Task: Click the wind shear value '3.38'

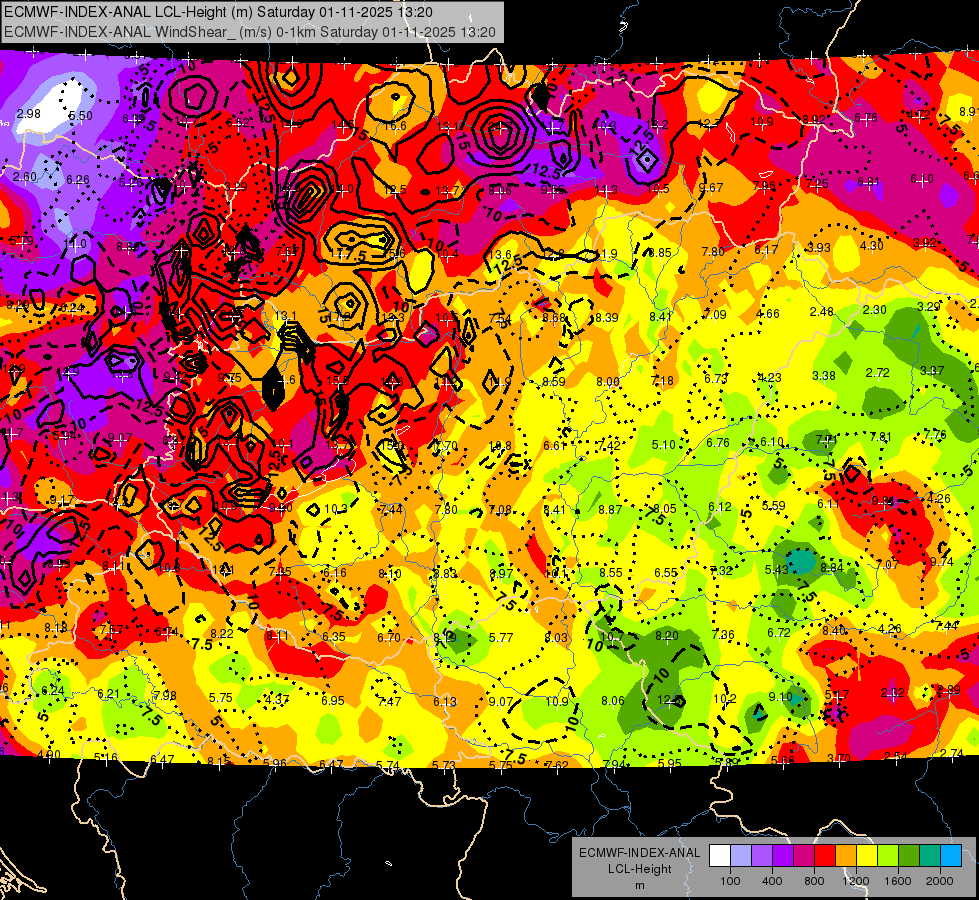Action: click(824, 375)
